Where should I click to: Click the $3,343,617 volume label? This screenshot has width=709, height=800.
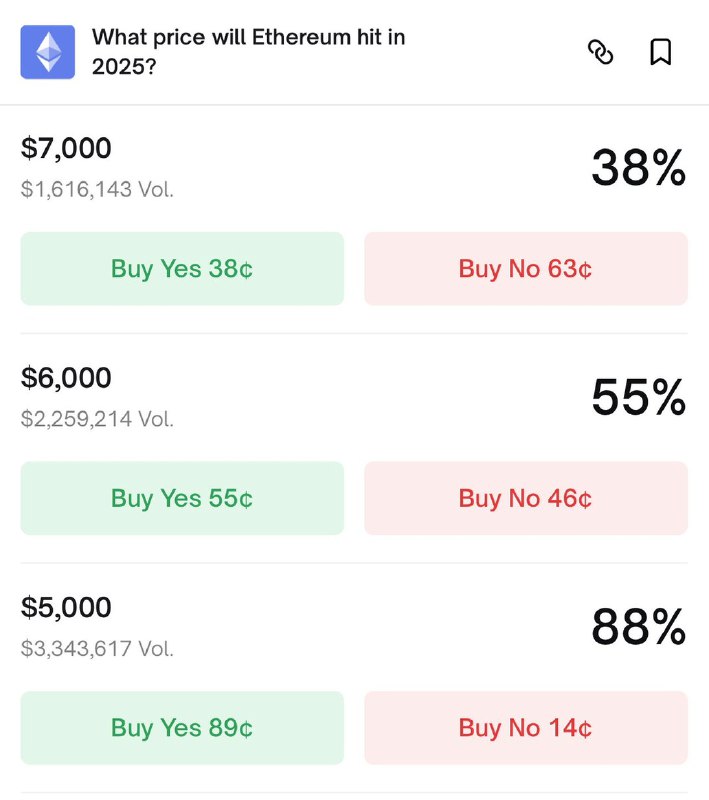pyautogui.click(x=97, y=648)
